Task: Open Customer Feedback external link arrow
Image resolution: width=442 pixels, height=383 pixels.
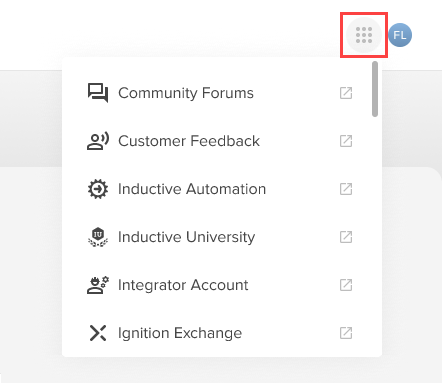Action: 346,141
